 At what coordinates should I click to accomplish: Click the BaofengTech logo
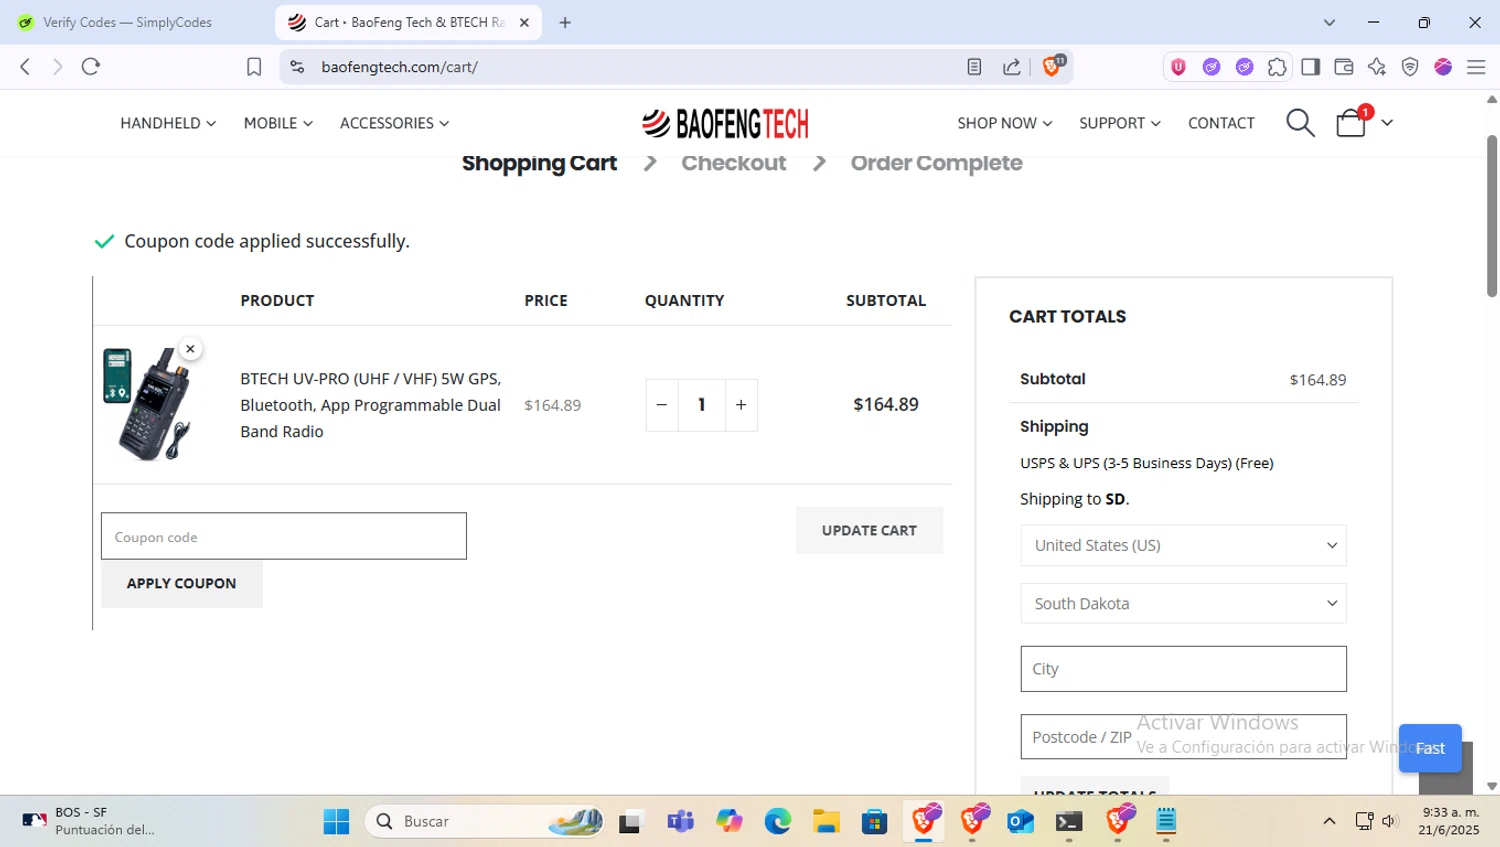click(x=726, y=123)
